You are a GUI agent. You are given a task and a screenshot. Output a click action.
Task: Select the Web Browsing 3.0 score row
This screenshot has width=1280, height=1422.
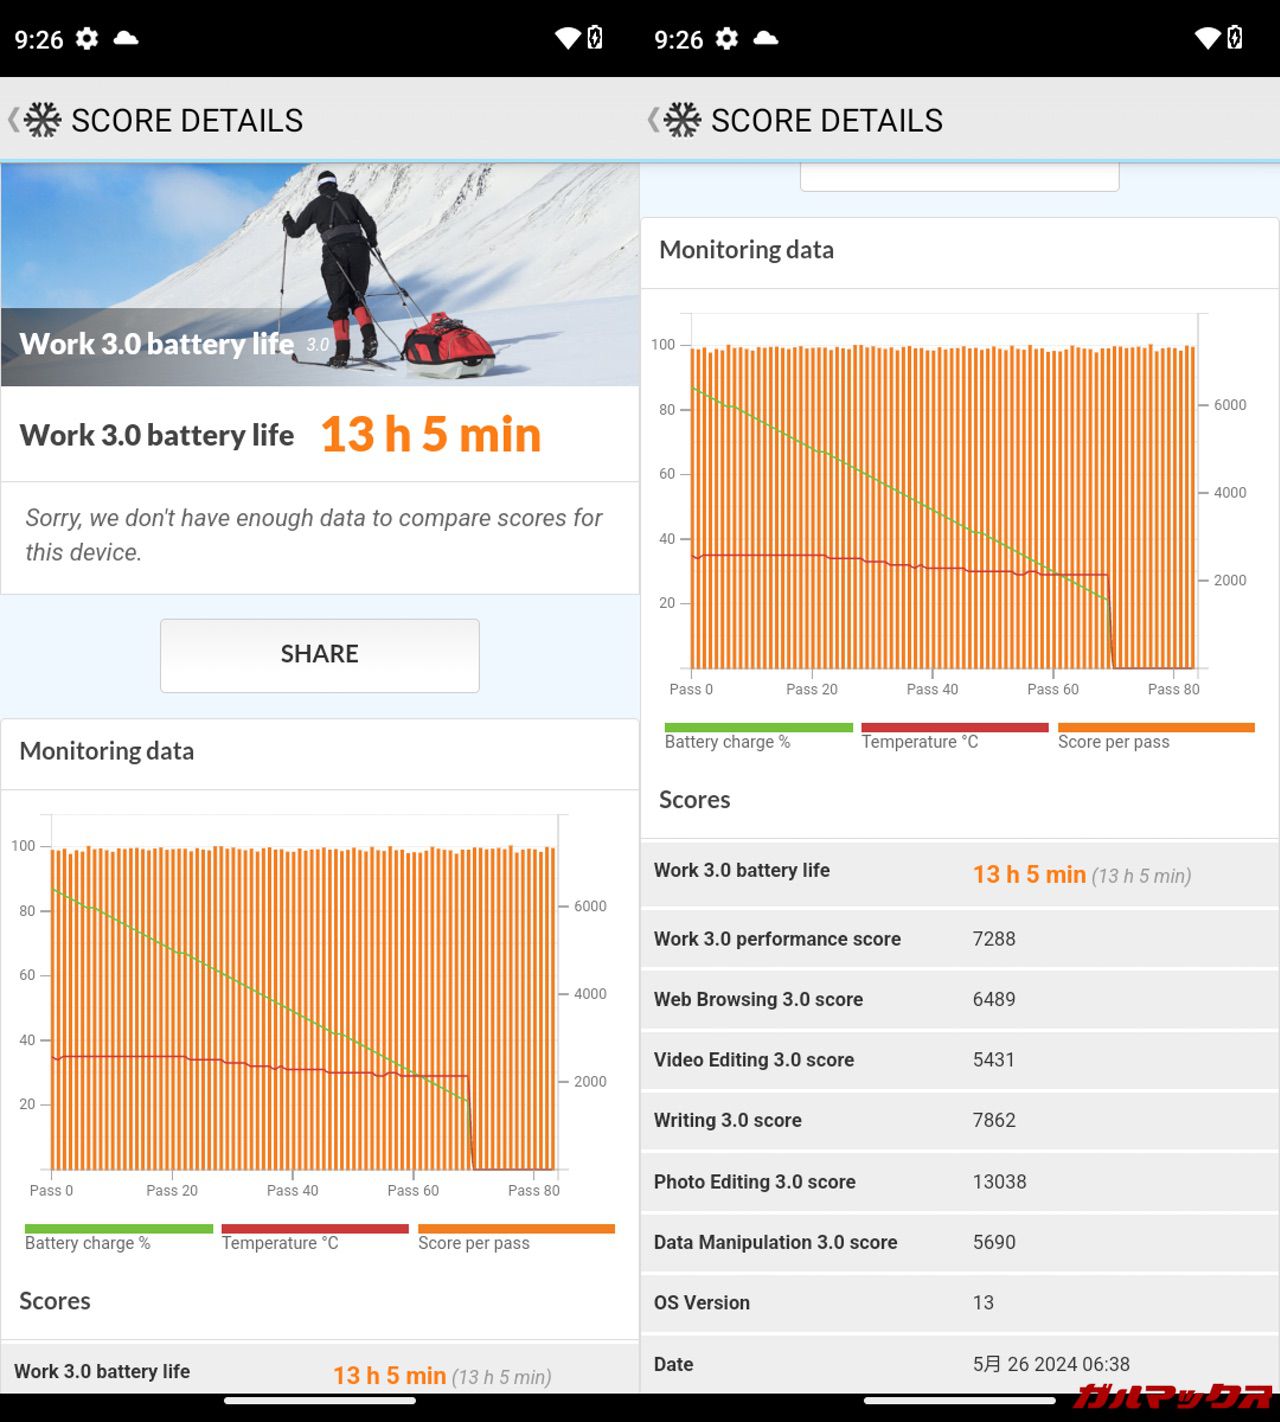pos(959,999)
